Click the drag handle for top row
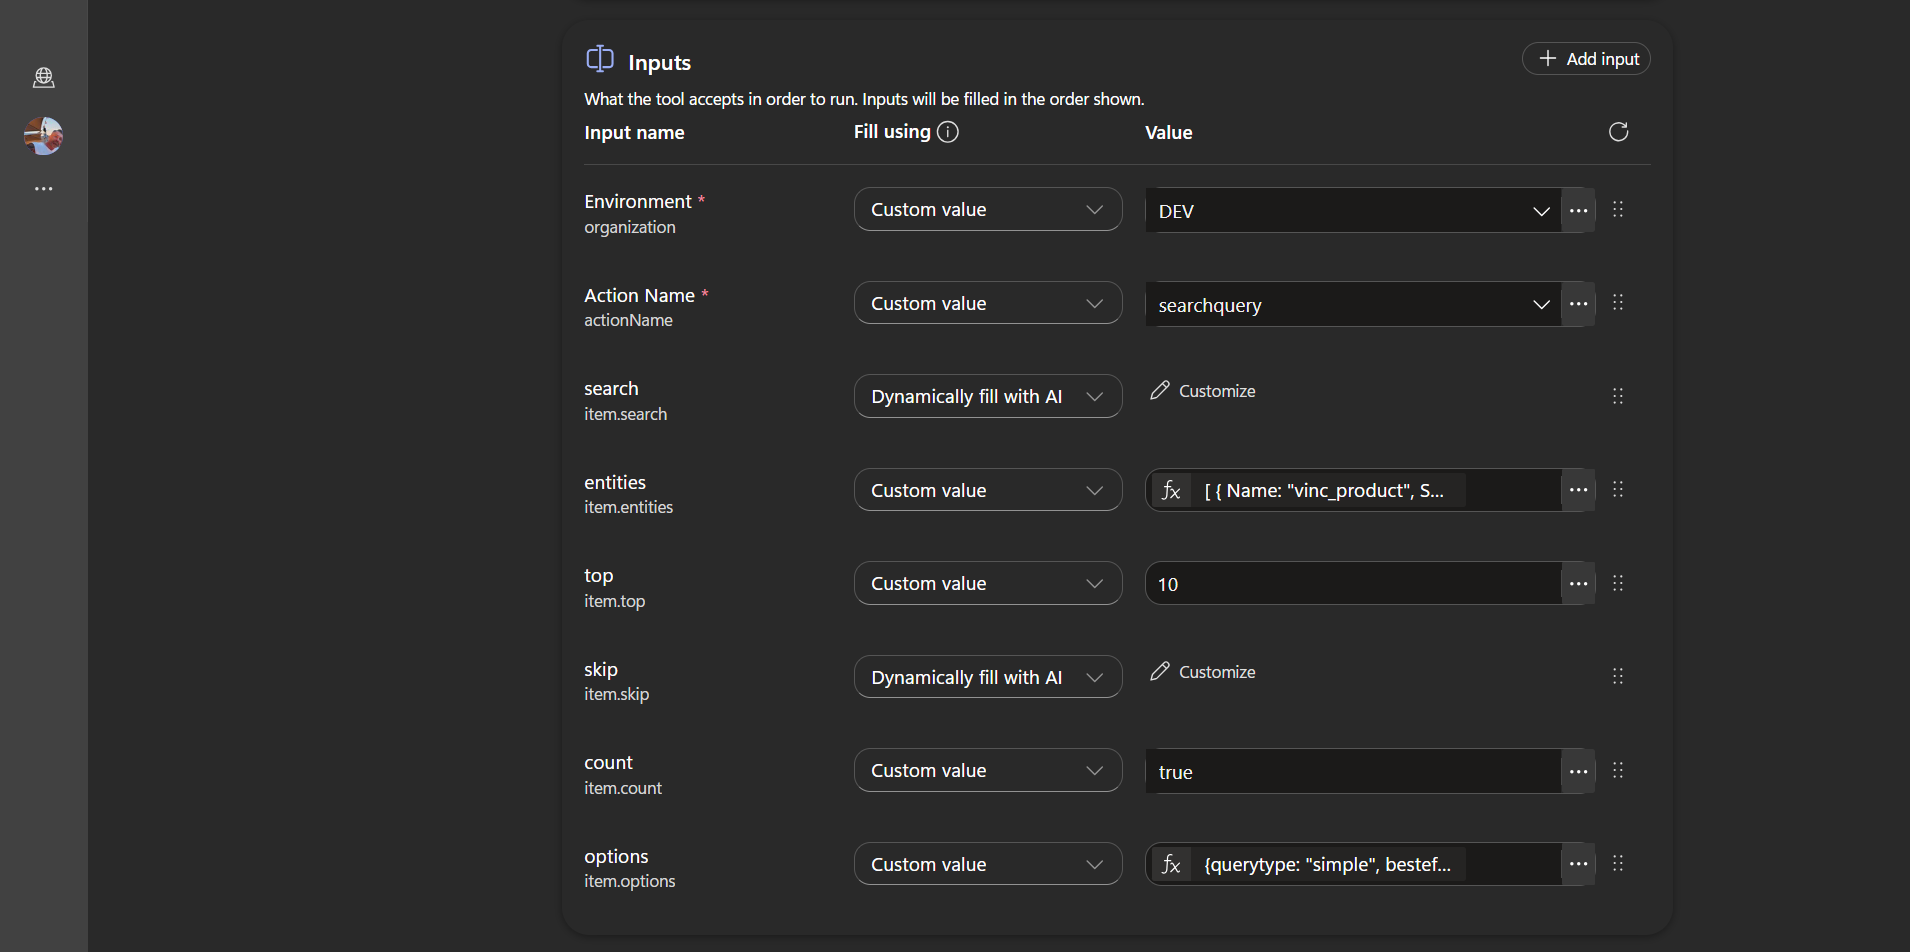 point(1618,583)
